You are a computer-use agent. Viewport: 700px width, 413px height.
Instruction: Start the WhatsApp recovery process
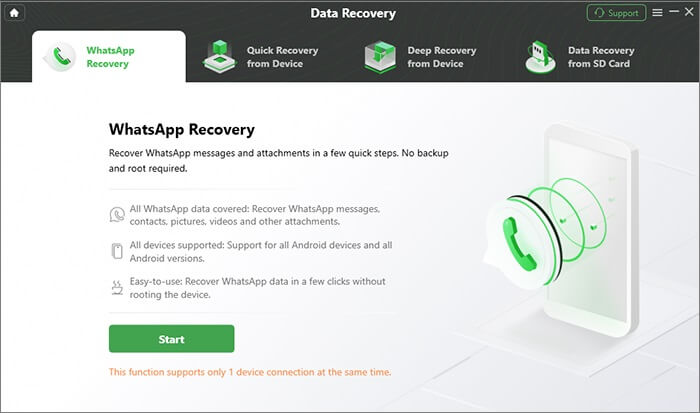(x=171, y=339)
